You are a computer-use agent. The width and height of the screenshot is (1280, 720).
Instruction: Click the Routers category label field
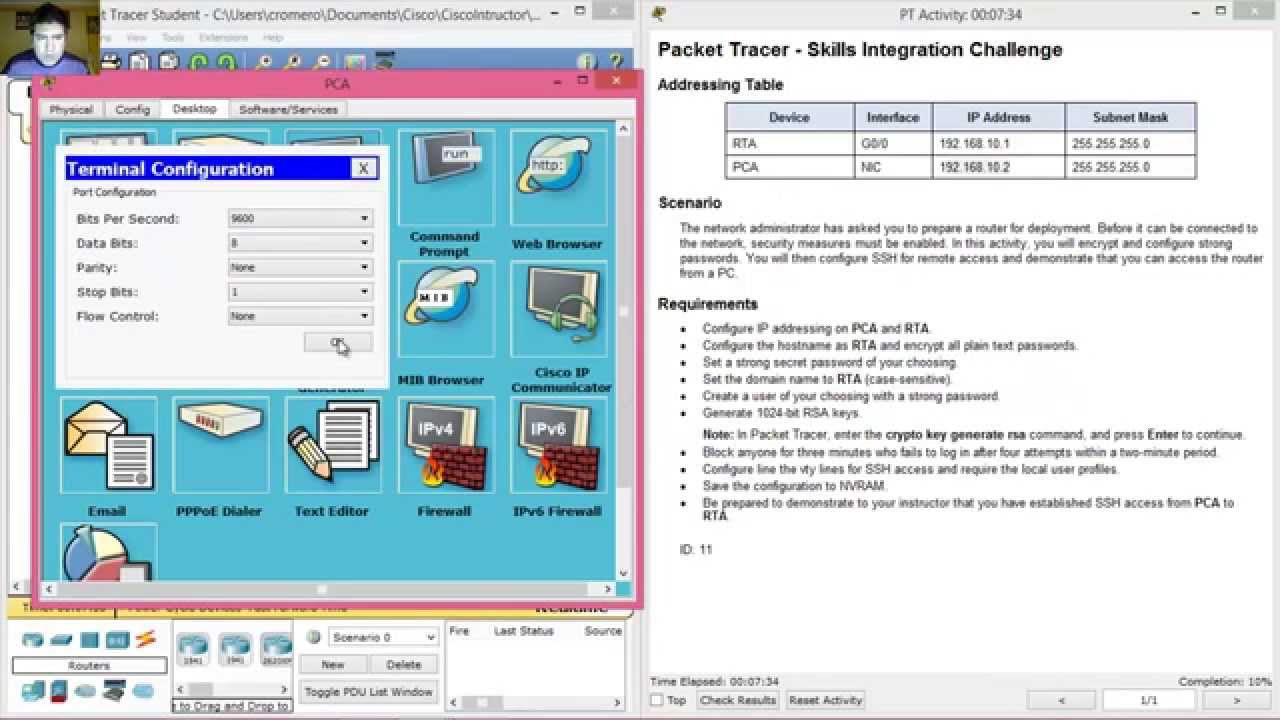[x=89, y=665]
